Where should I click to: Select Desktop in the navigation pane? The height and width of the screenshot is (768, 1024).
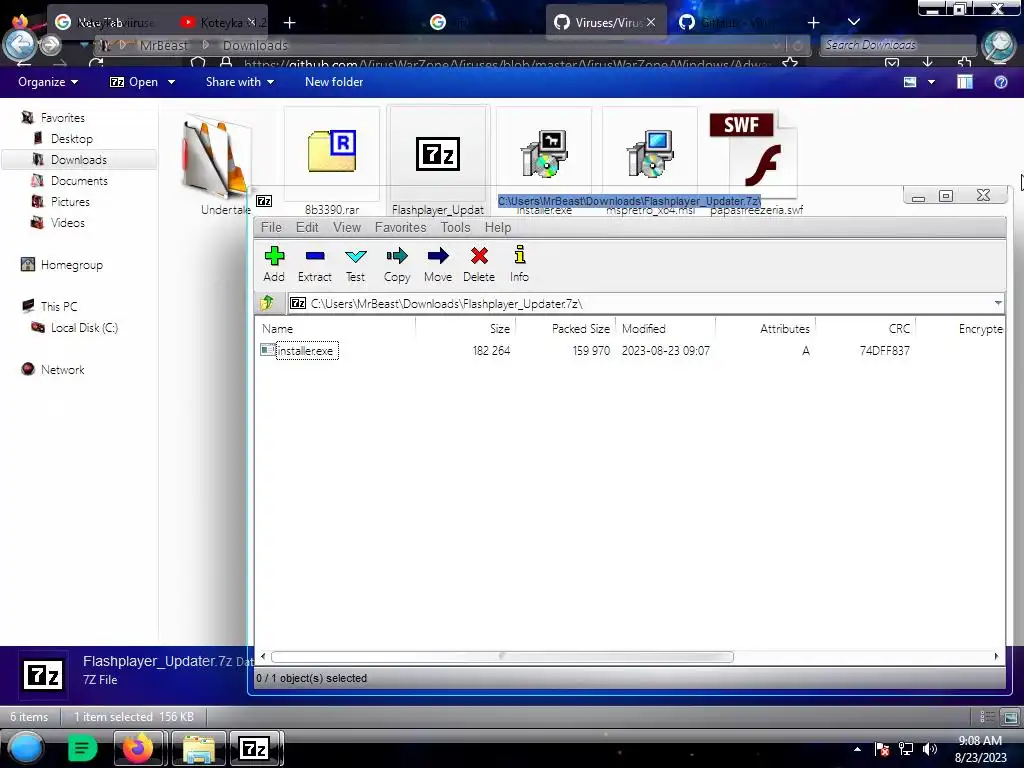pos(72,138)
